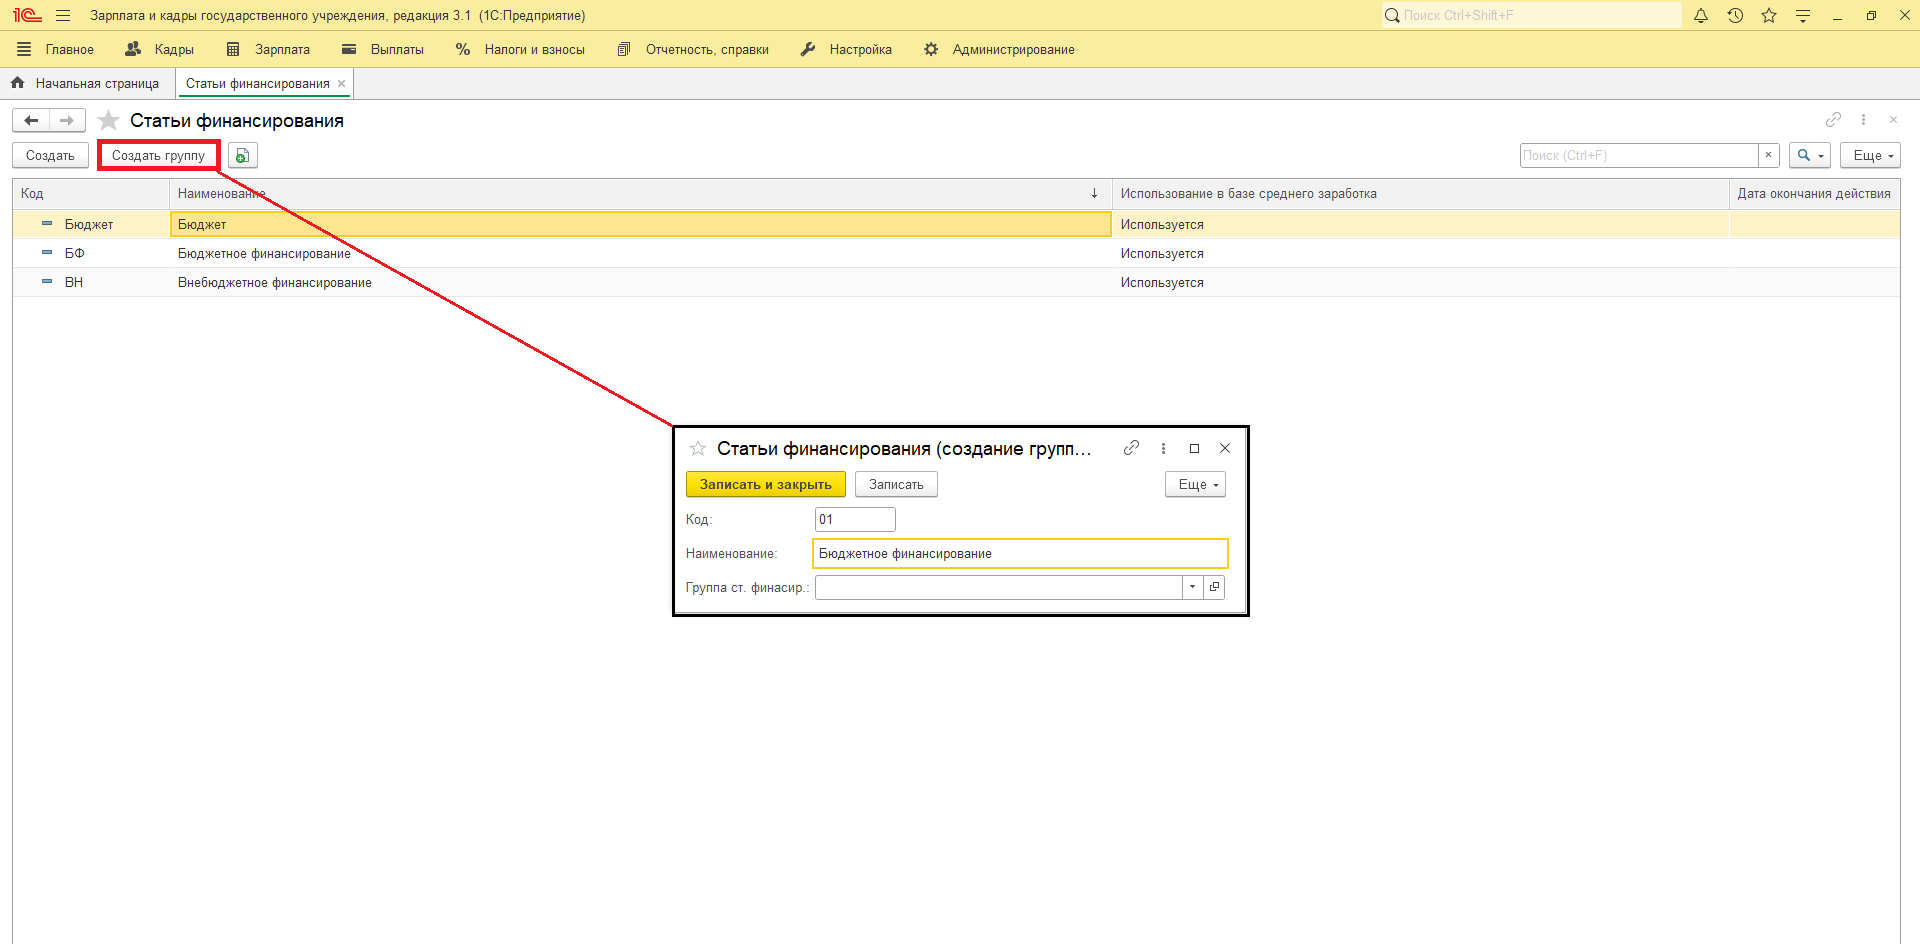Open the Кадры section

[160, 49]
